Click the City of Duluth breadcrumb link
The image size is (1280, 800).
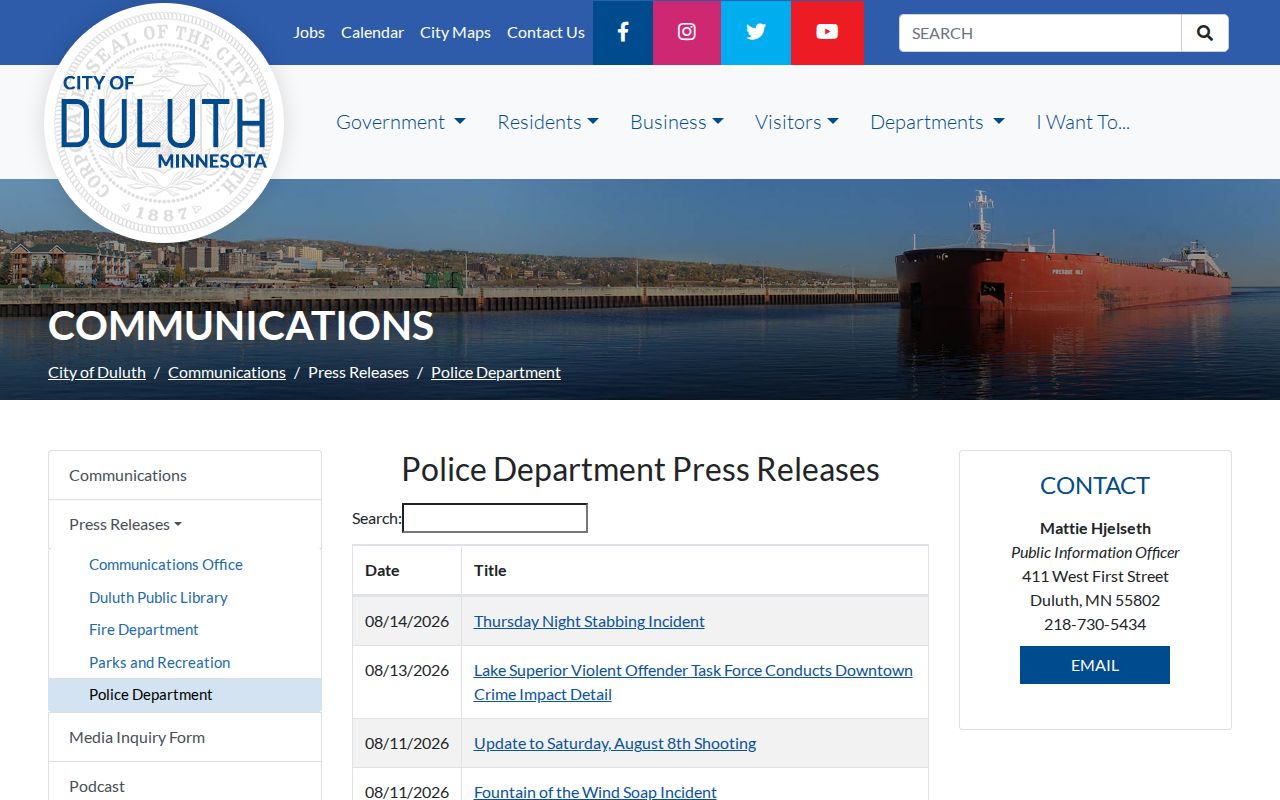(x=97, y=372)
